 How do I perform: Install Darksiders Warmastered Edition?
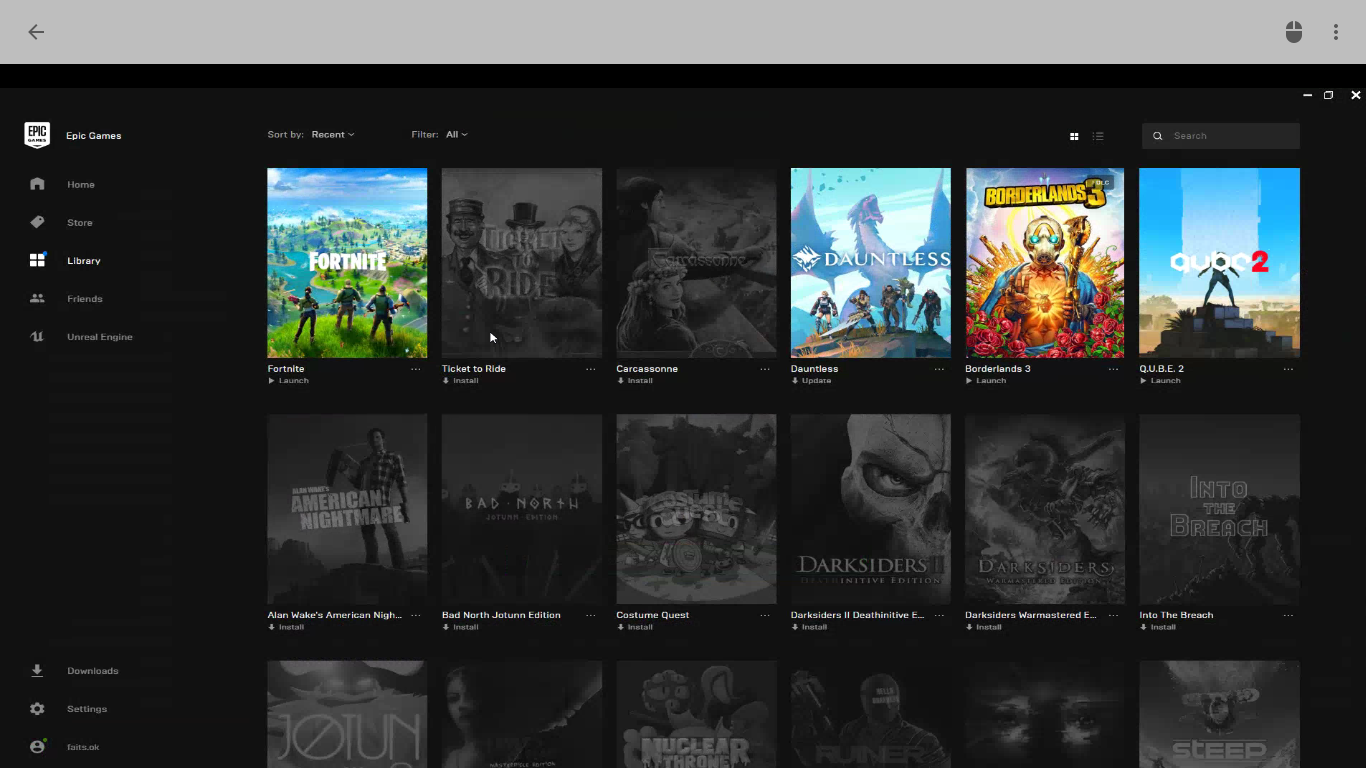click(983, 627)
